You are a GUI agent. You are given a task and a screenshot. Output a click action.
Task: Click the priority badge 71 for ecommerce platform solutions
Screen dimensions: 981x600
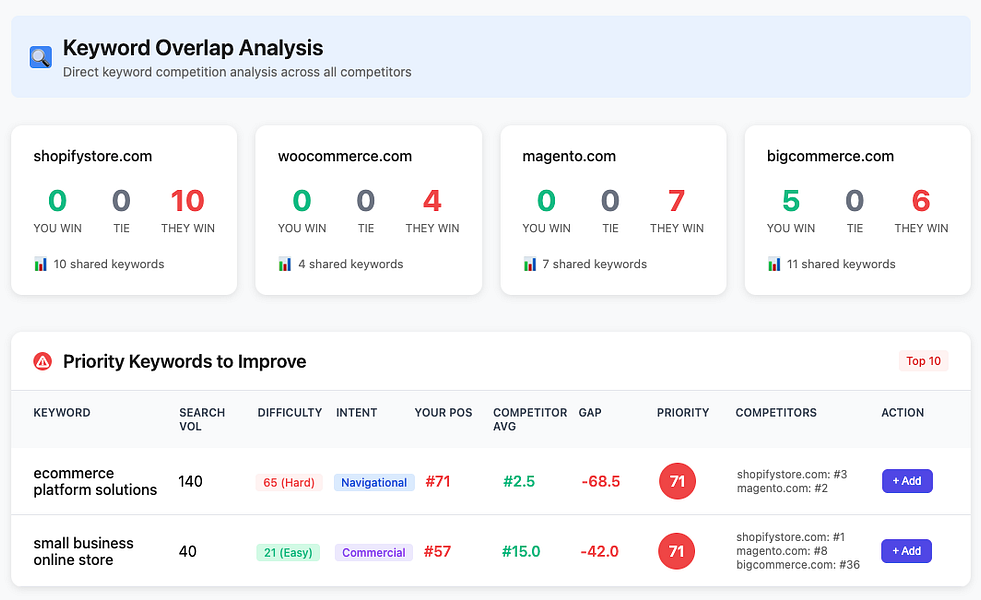pyautogui.click(x=677, y=481)
